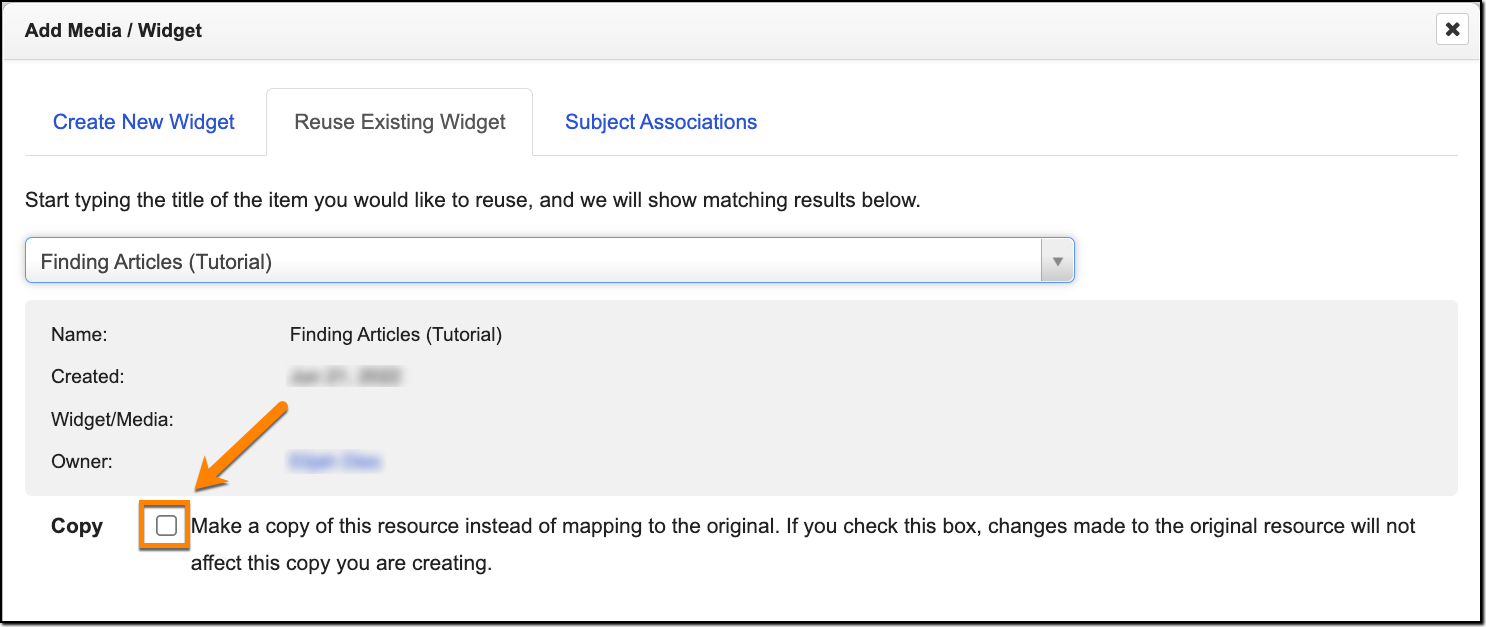The image size is (1486, 627).
Task: Click the Finding Articles (Tutorial) combo box field
Action: coord(530,261)
